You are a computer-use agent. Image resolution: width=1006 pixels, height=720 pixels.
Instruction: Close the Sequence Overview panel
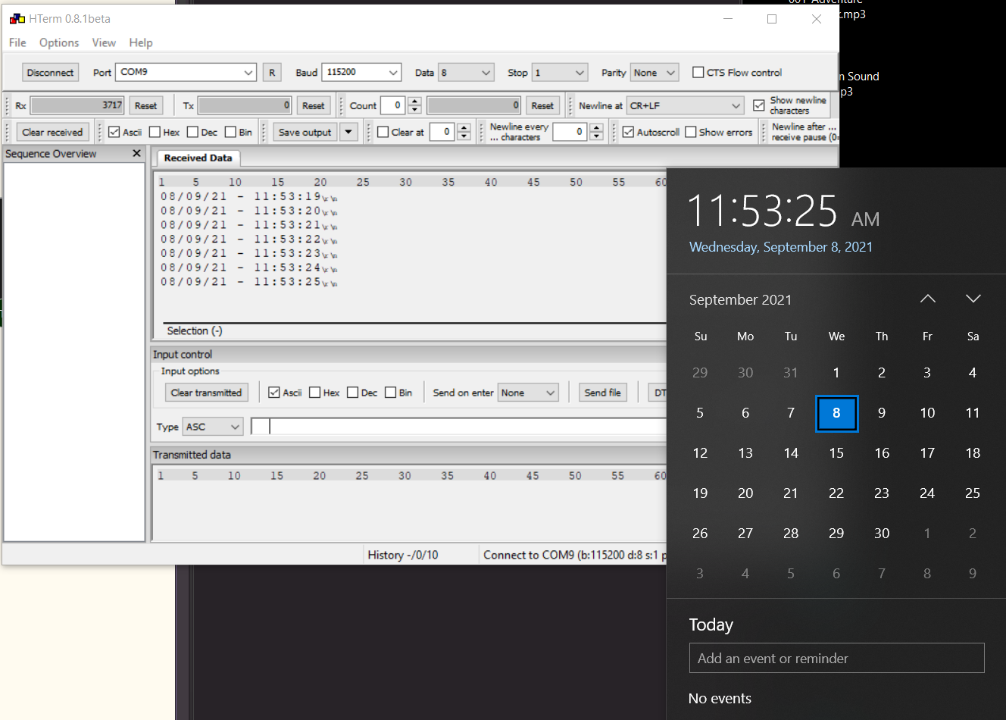pyautogui.click(x=137, y=154)
